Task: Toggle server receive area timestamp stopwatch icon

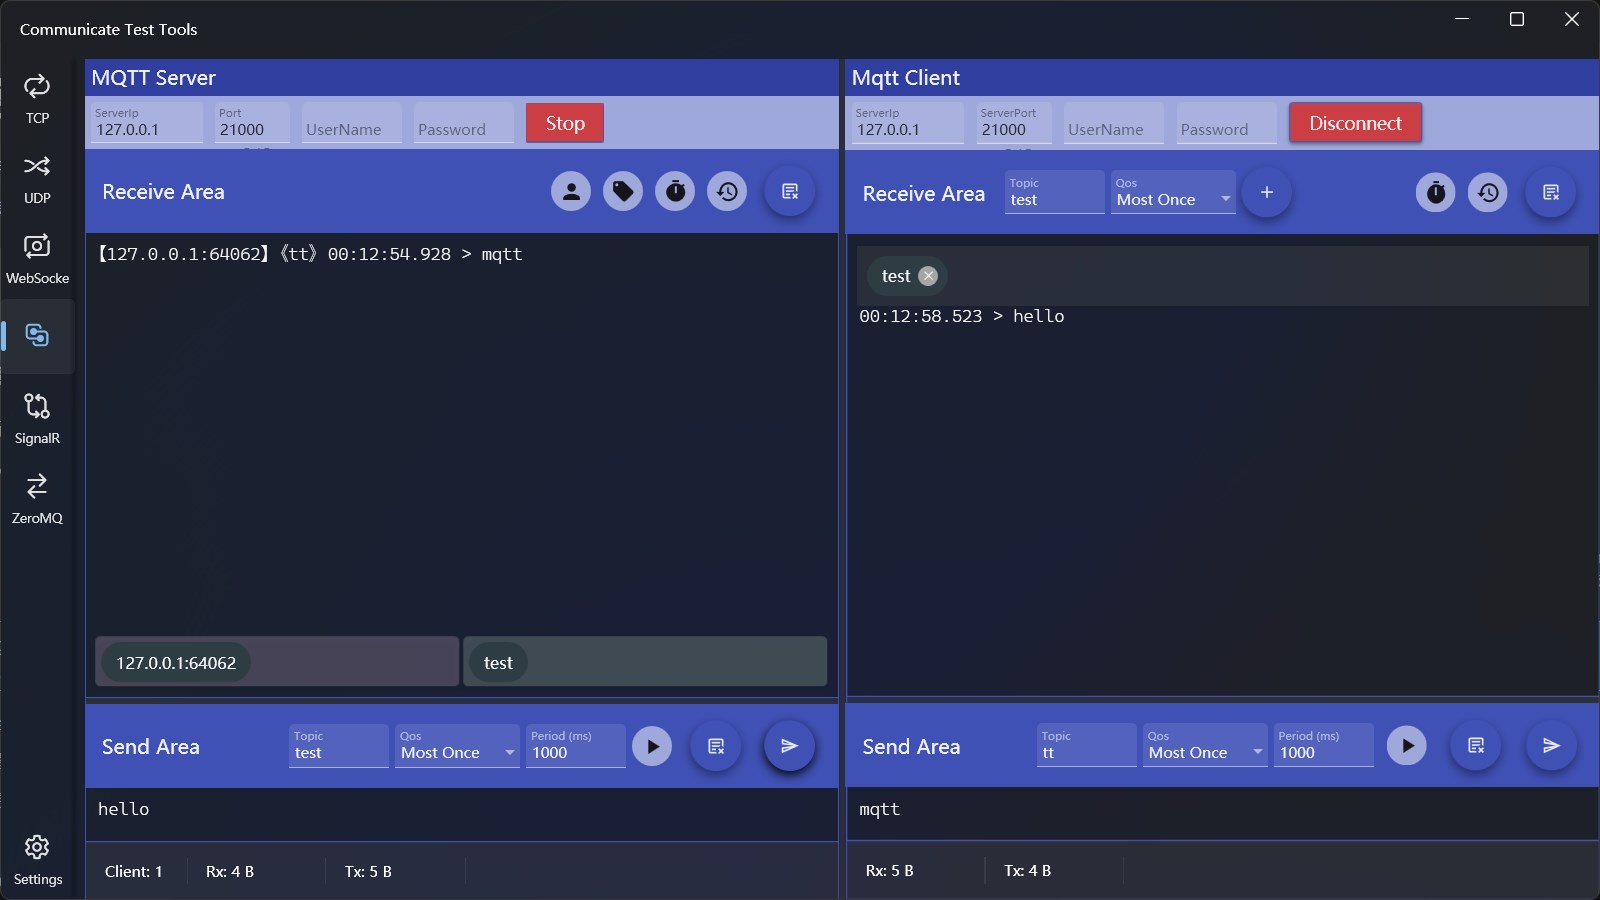Action: click(675, 191)
